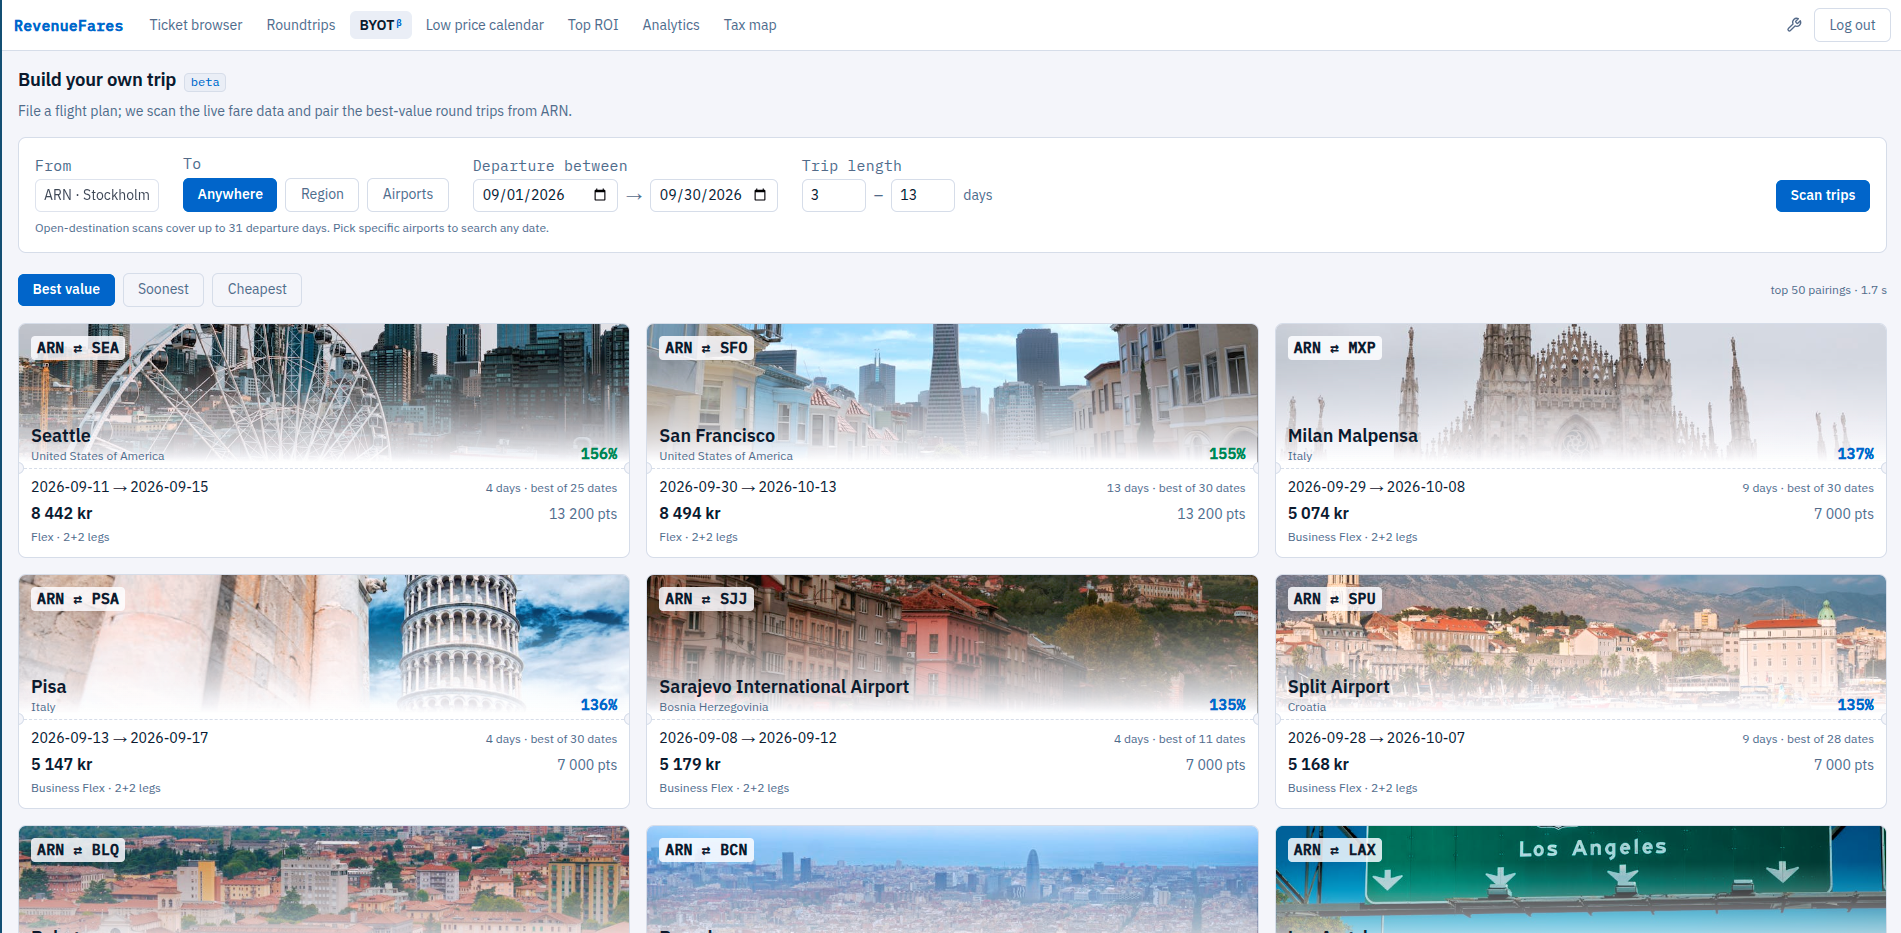Click the ARN ⇄ SJJ route badge

pyautogui.click(x=706, y=599)
